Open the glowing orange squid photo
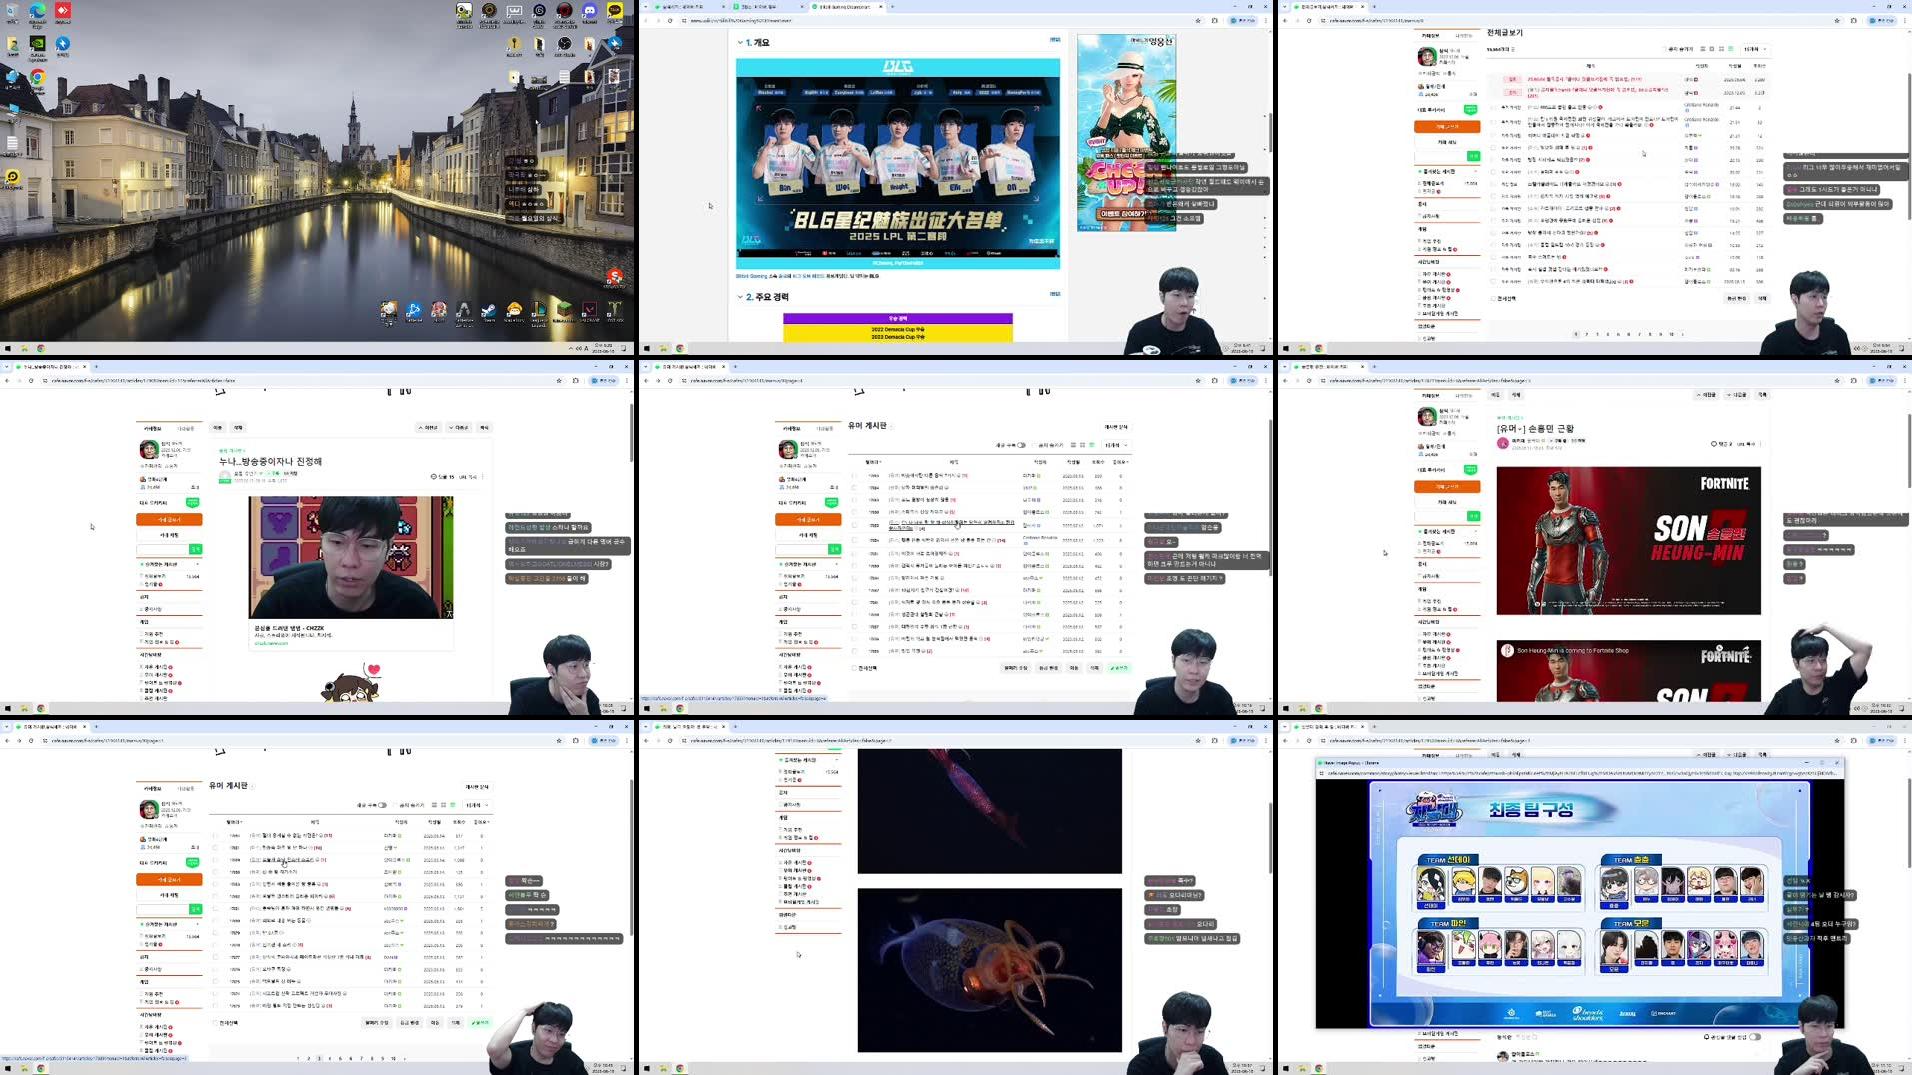 [989, 969]
